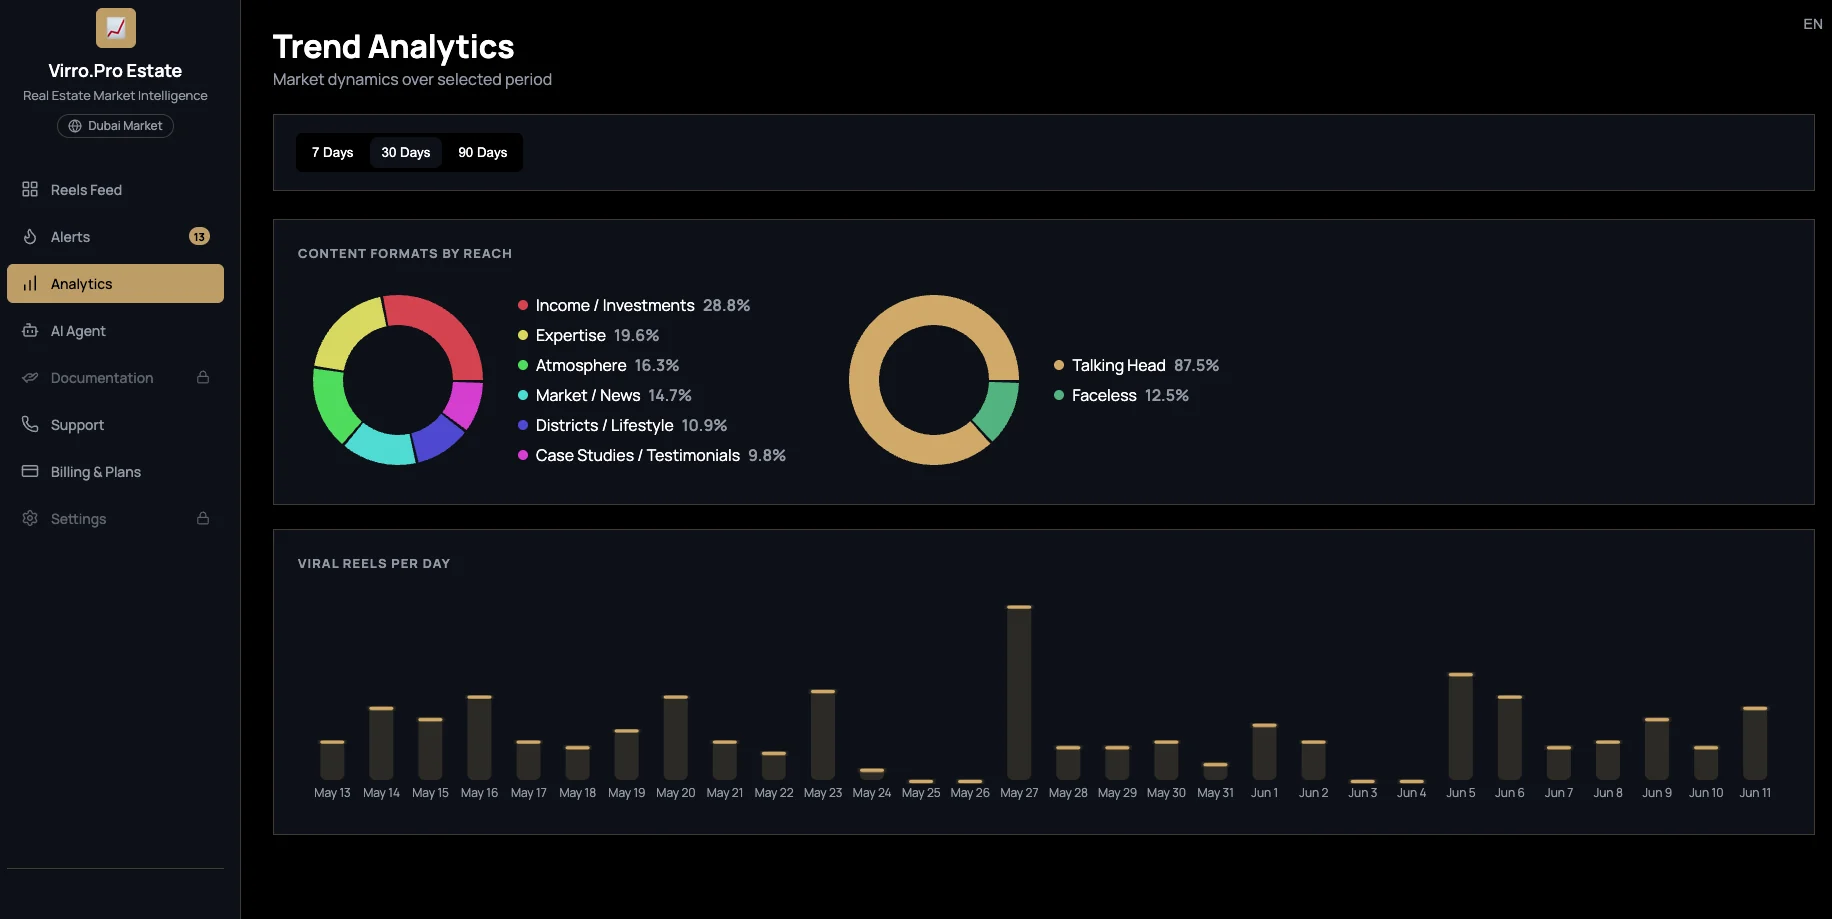1832x919 pixels.
Task: Click the May 23 bar in chart
Action: (x=823, y=735)
